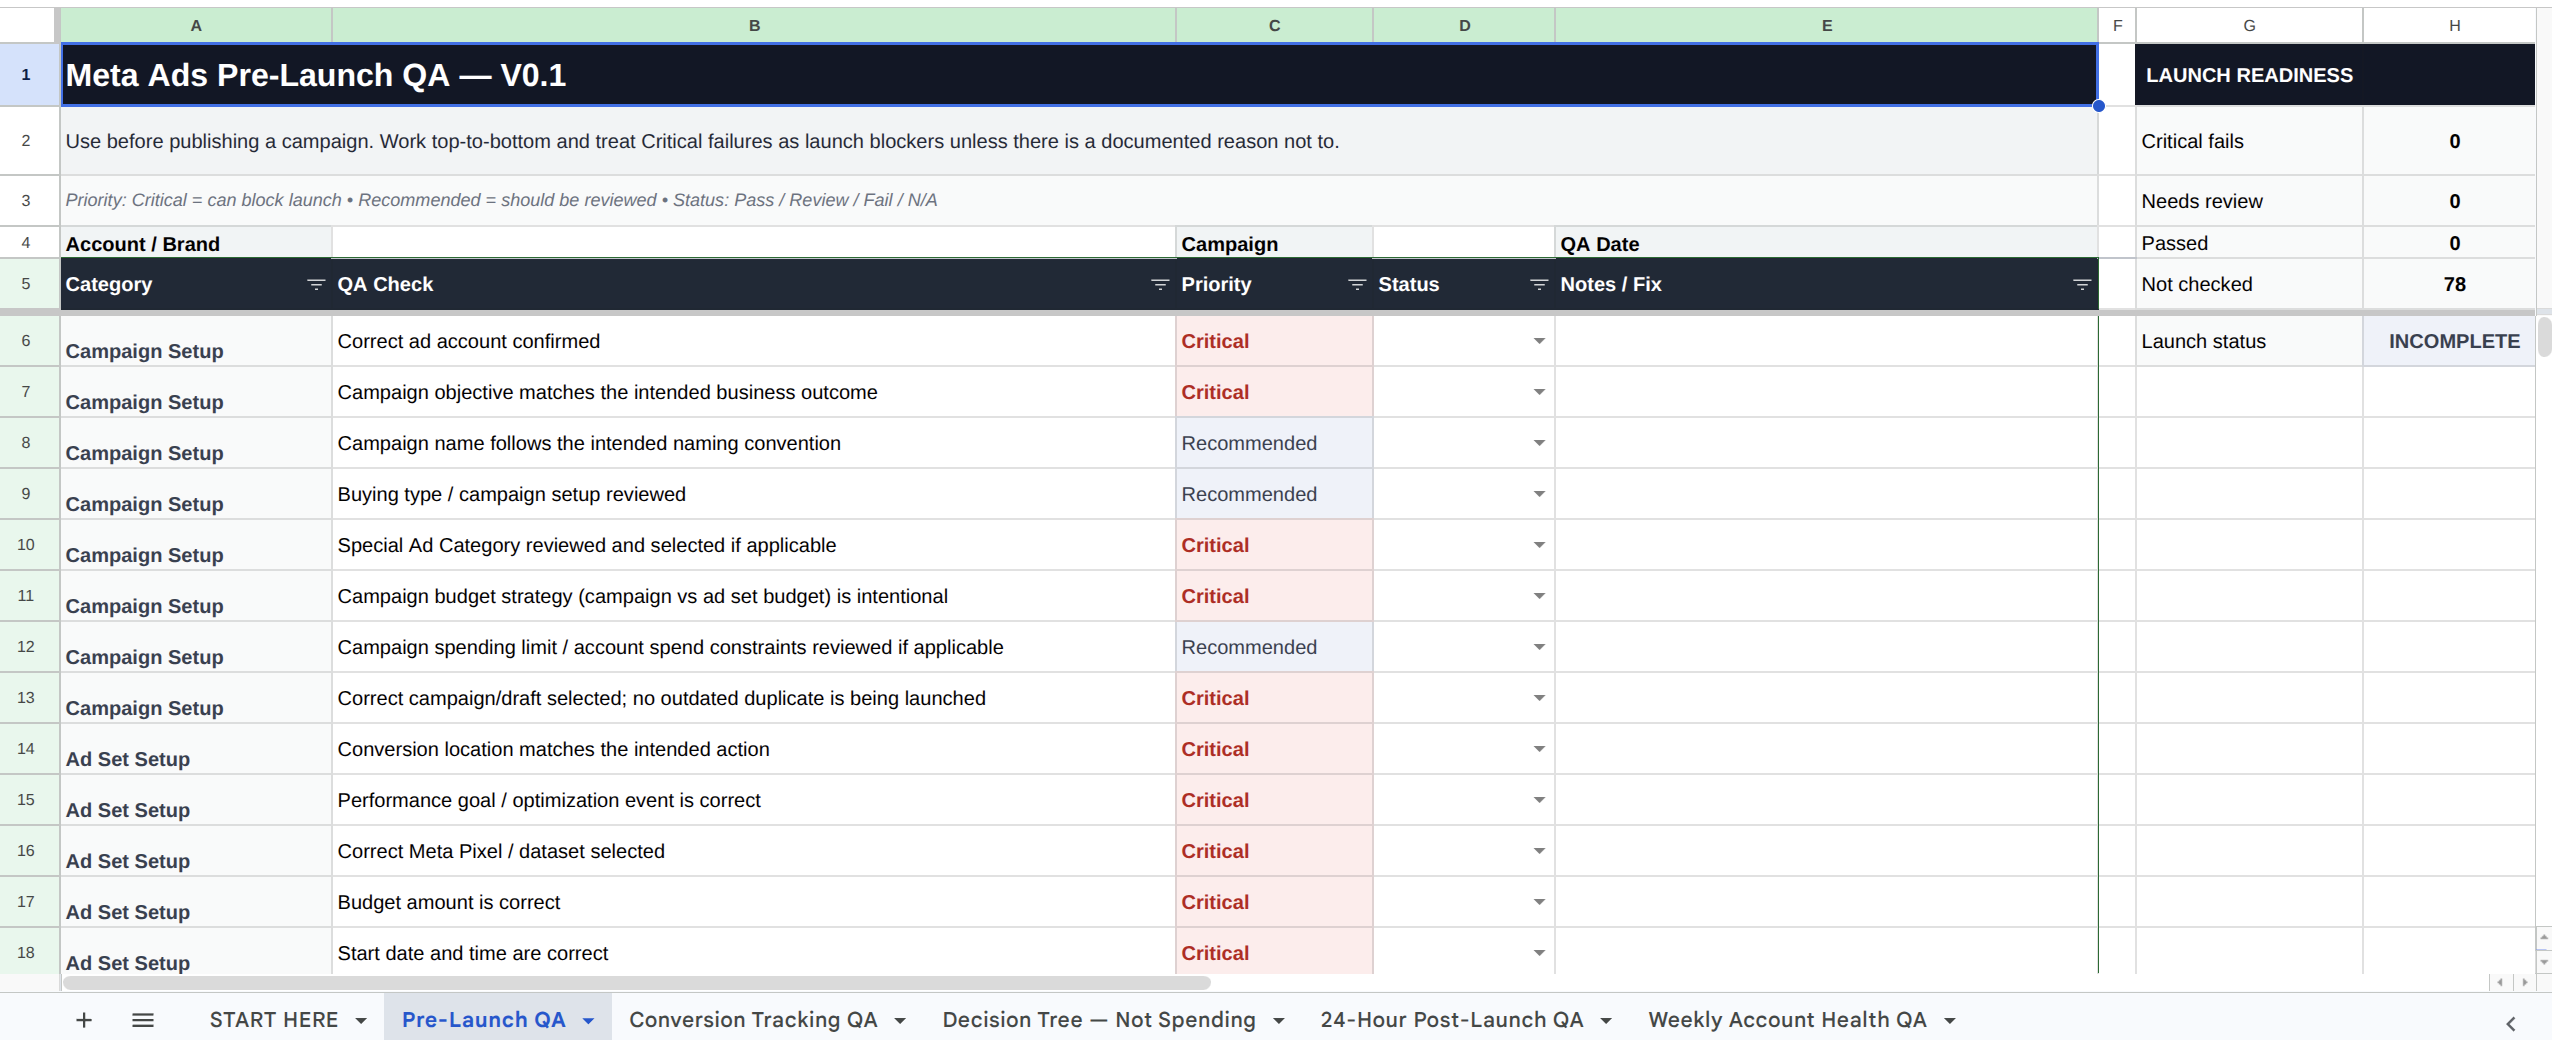Select Recommended priority for Buying type row
This screenshot has height=1040, width=2552.
1274,495
